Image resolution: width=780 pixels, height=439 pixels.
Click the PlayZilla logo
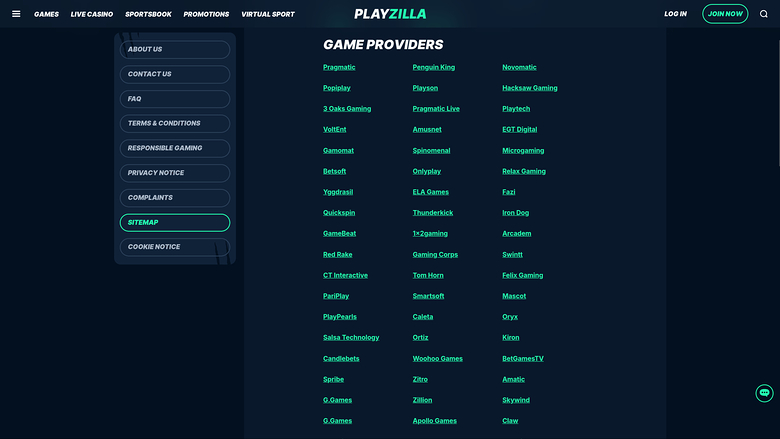click(390, 14)
